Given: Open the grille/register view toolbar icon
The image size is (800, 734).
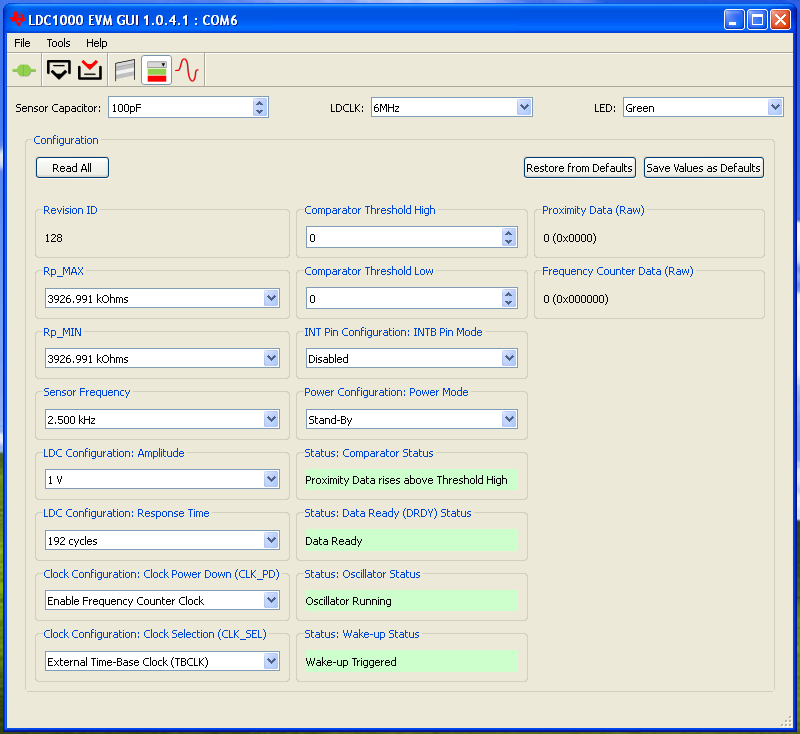Looking at the screenshot, I should pos(124,70).
